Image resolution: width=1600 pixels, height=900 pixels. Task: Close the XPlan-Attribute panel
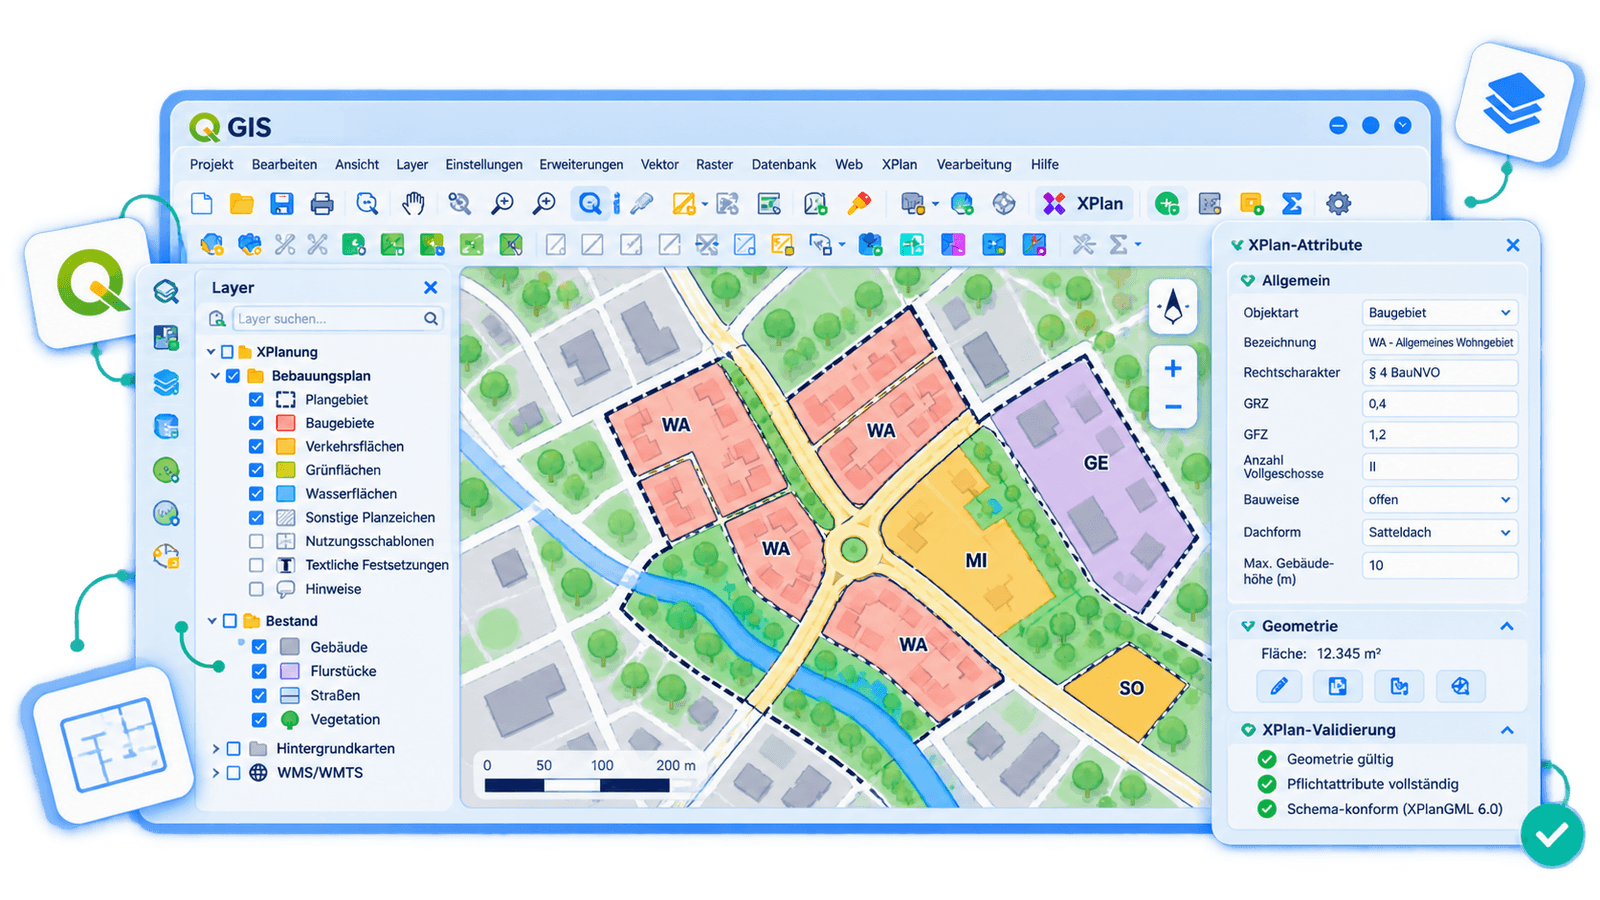coord(1513,245)
